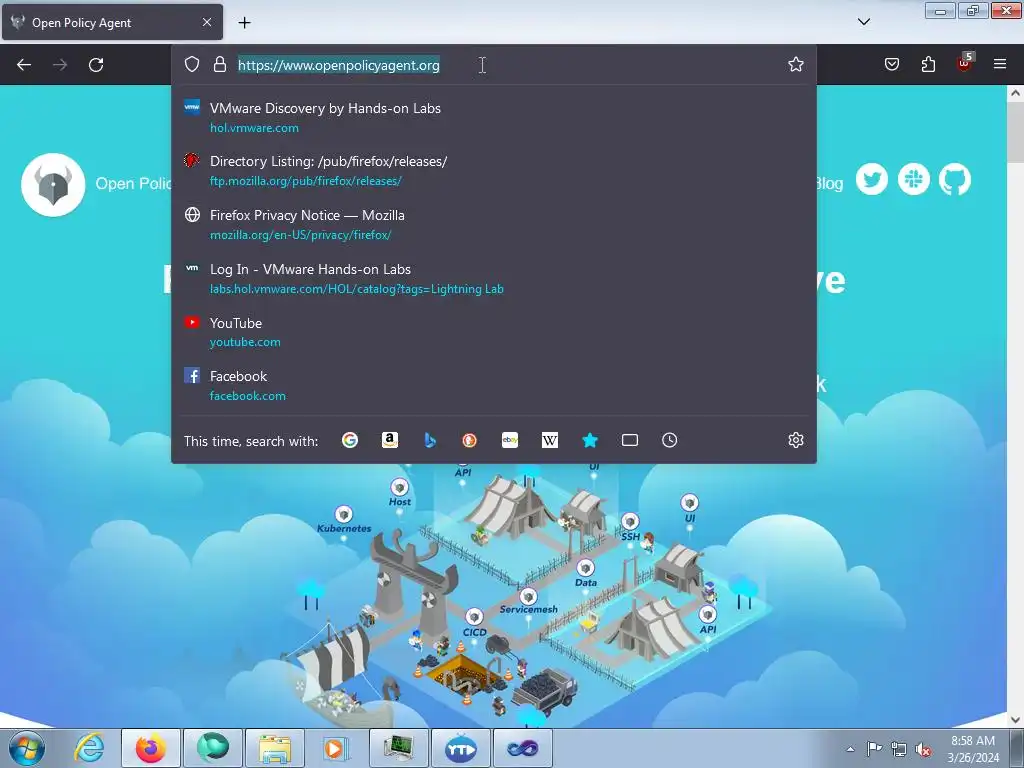Click the Open Policy Agent logo
The width and height of the screenshot is (1024, 768).
pyautogui.click(x=53, y=185)
